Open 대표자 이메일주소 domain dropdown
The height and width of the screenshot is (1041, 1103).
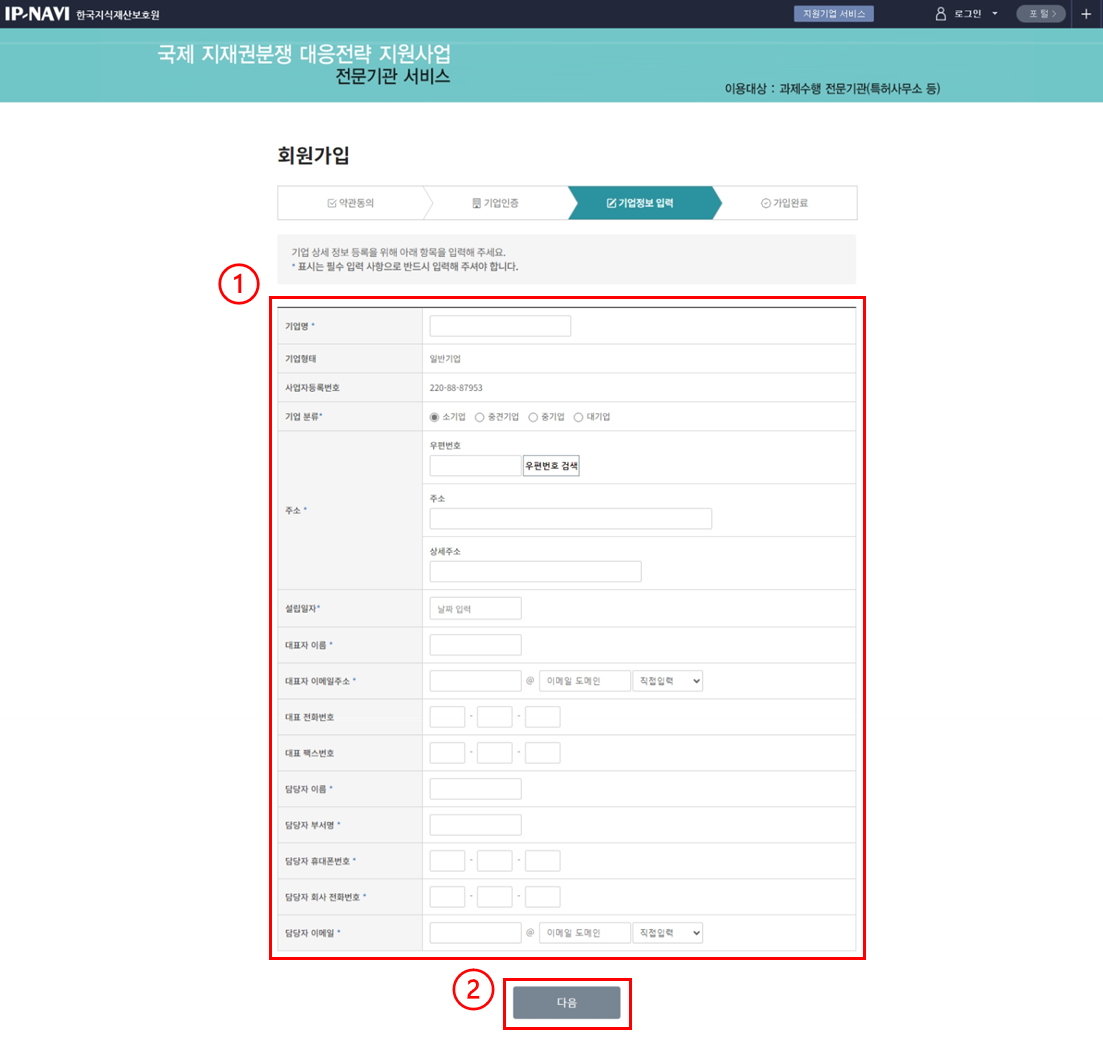pyautogui.click(x=668, y=681)
